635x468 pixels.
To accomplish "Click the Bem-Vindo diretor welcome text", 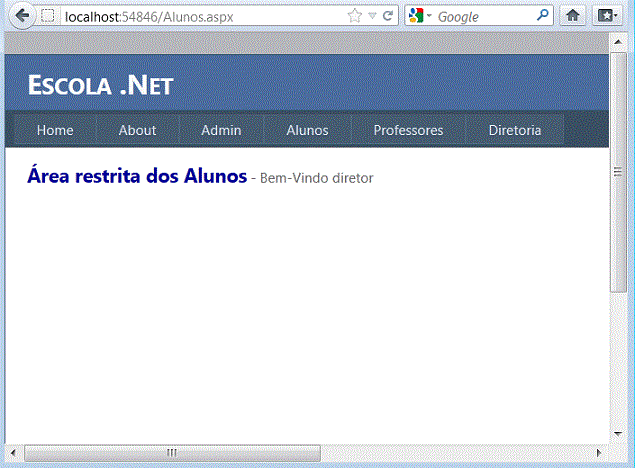I will point(316,178).
